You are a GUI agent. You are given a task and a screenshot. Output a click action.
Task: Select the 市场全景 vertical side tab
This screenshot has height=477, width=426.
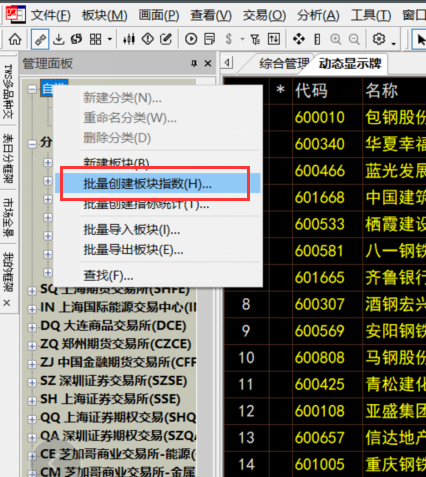point(8,217)
